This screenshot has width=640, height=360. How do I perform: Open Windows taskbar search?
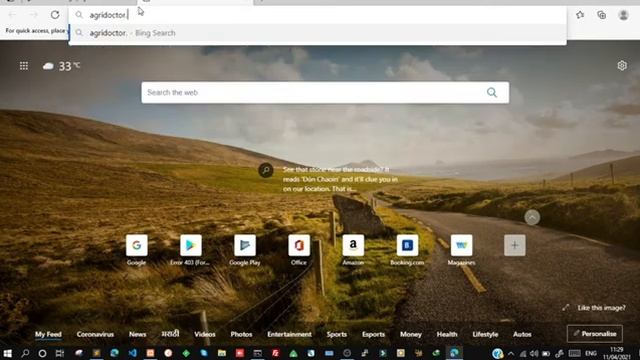click(x=25, y=353)
